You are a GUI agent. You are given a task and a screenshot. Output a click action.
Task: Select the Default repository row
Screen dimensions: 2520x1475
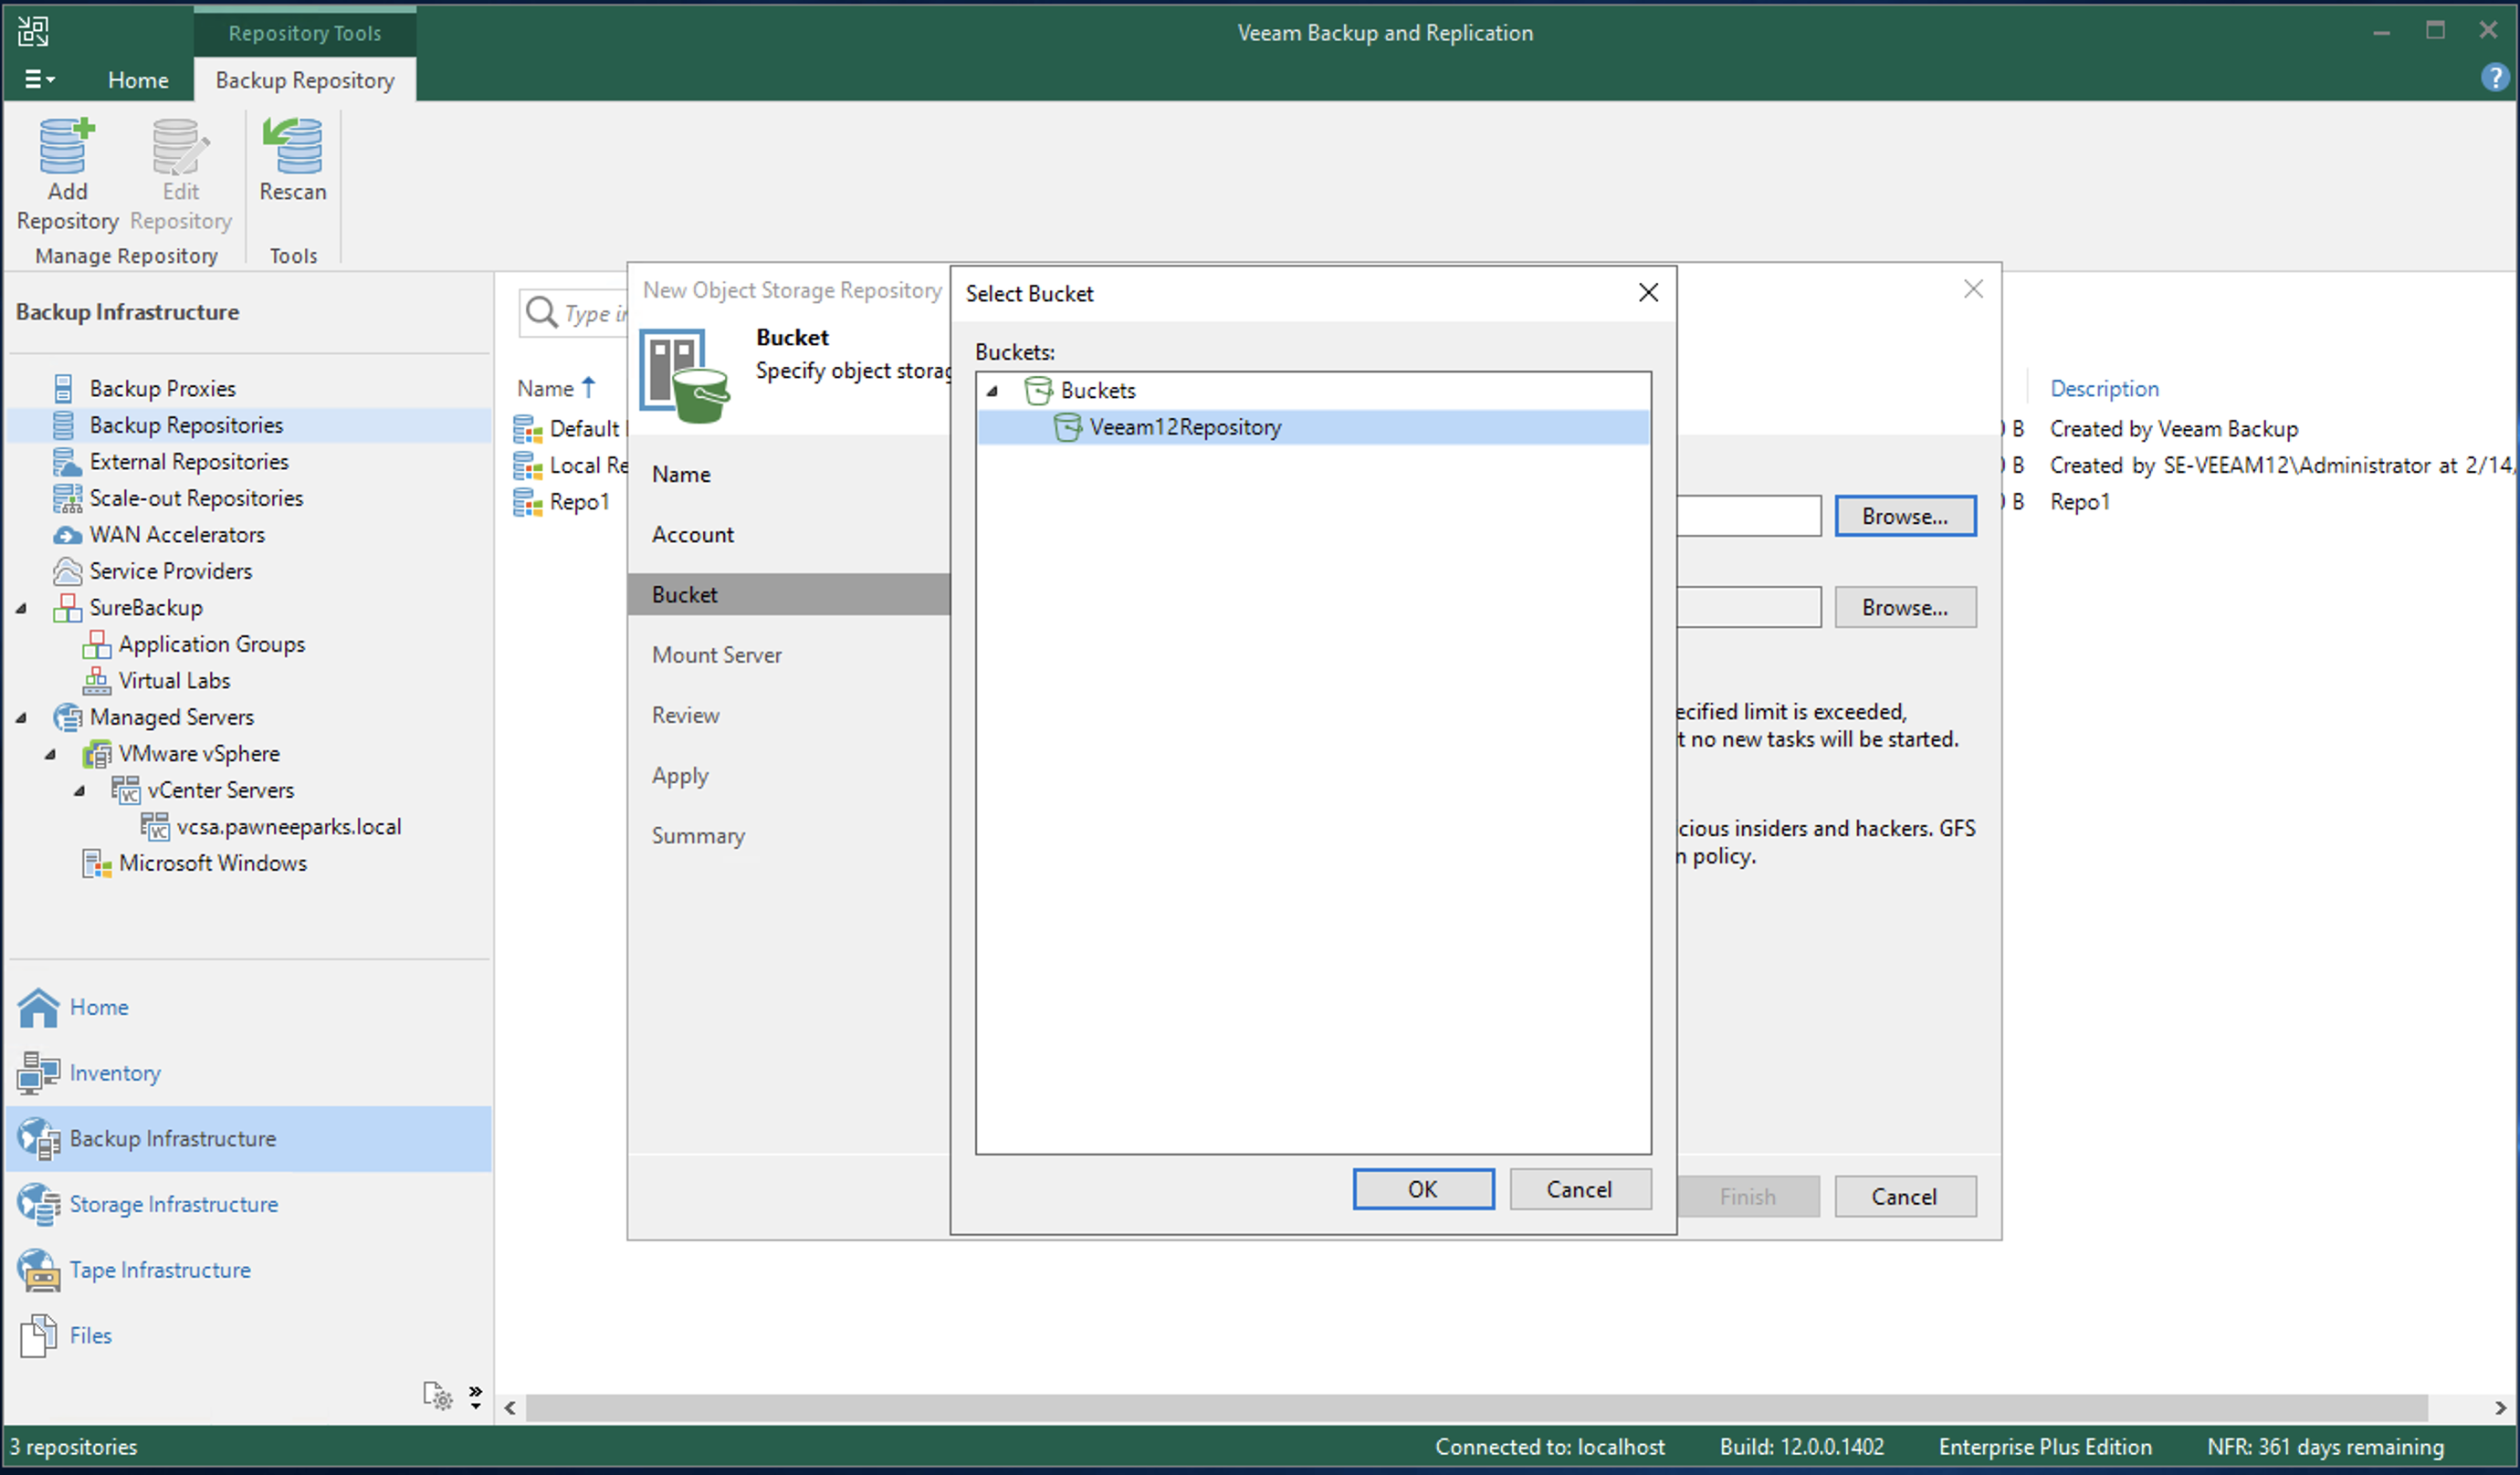[x=570, y=429]
